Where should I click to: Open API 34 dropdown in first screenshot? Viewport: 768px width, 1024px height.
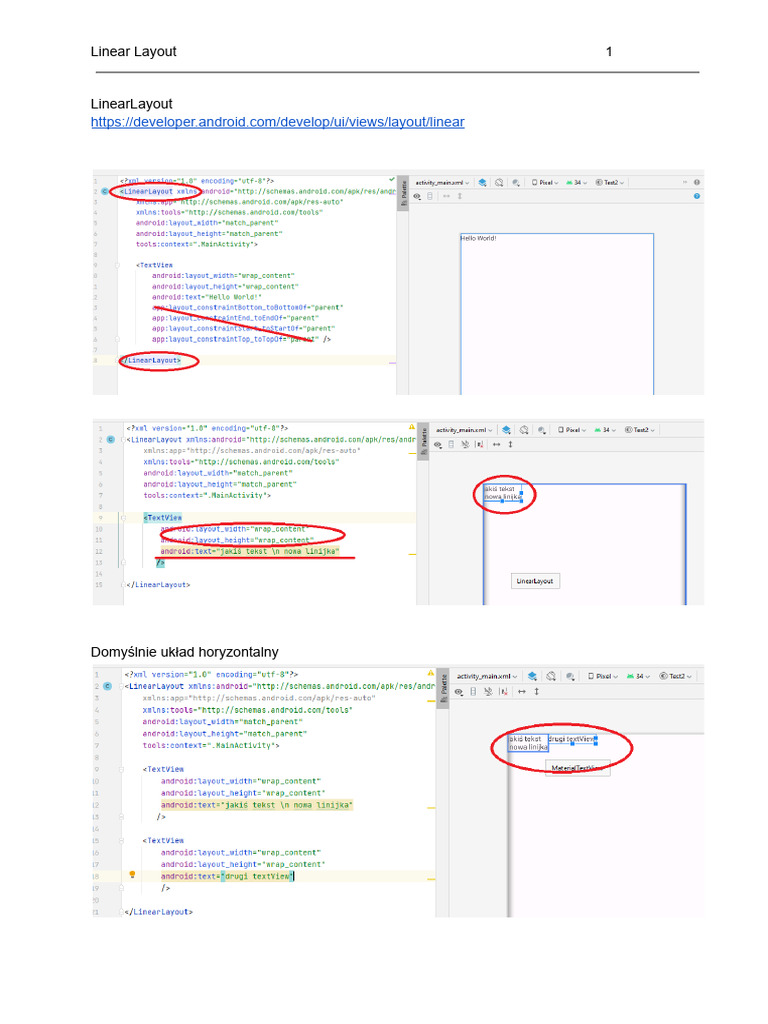coord(577,183)
